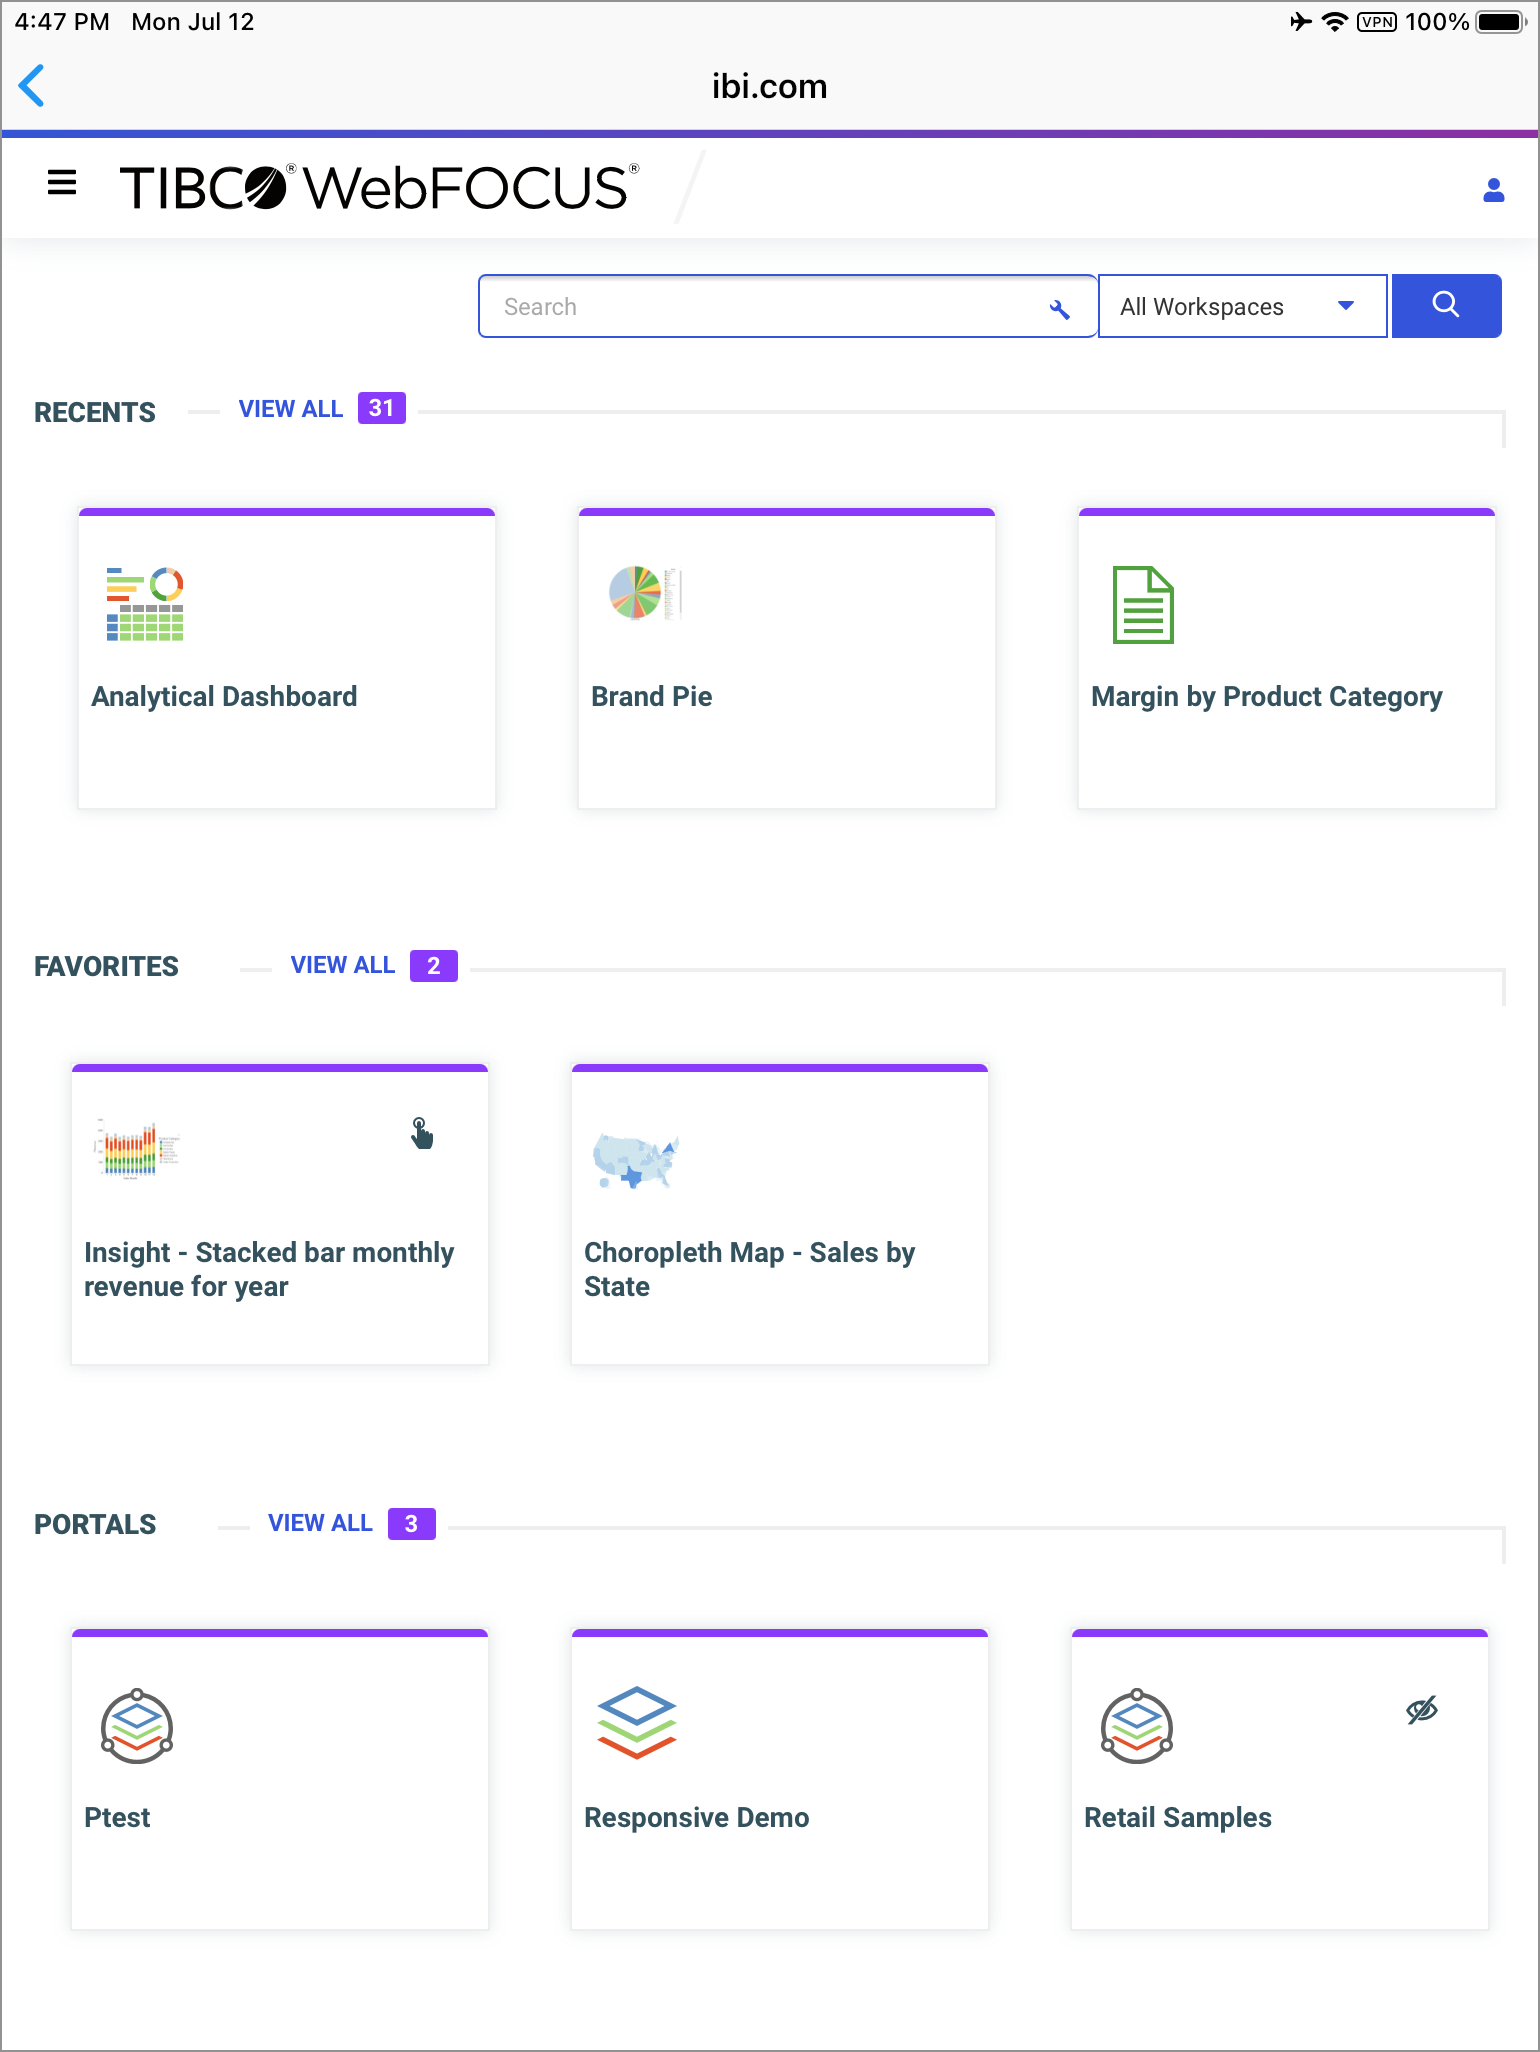The height and width of the screenshot is (2052, 1540).
Task: Click the magnifier search button
Action: pos(1446,305)
